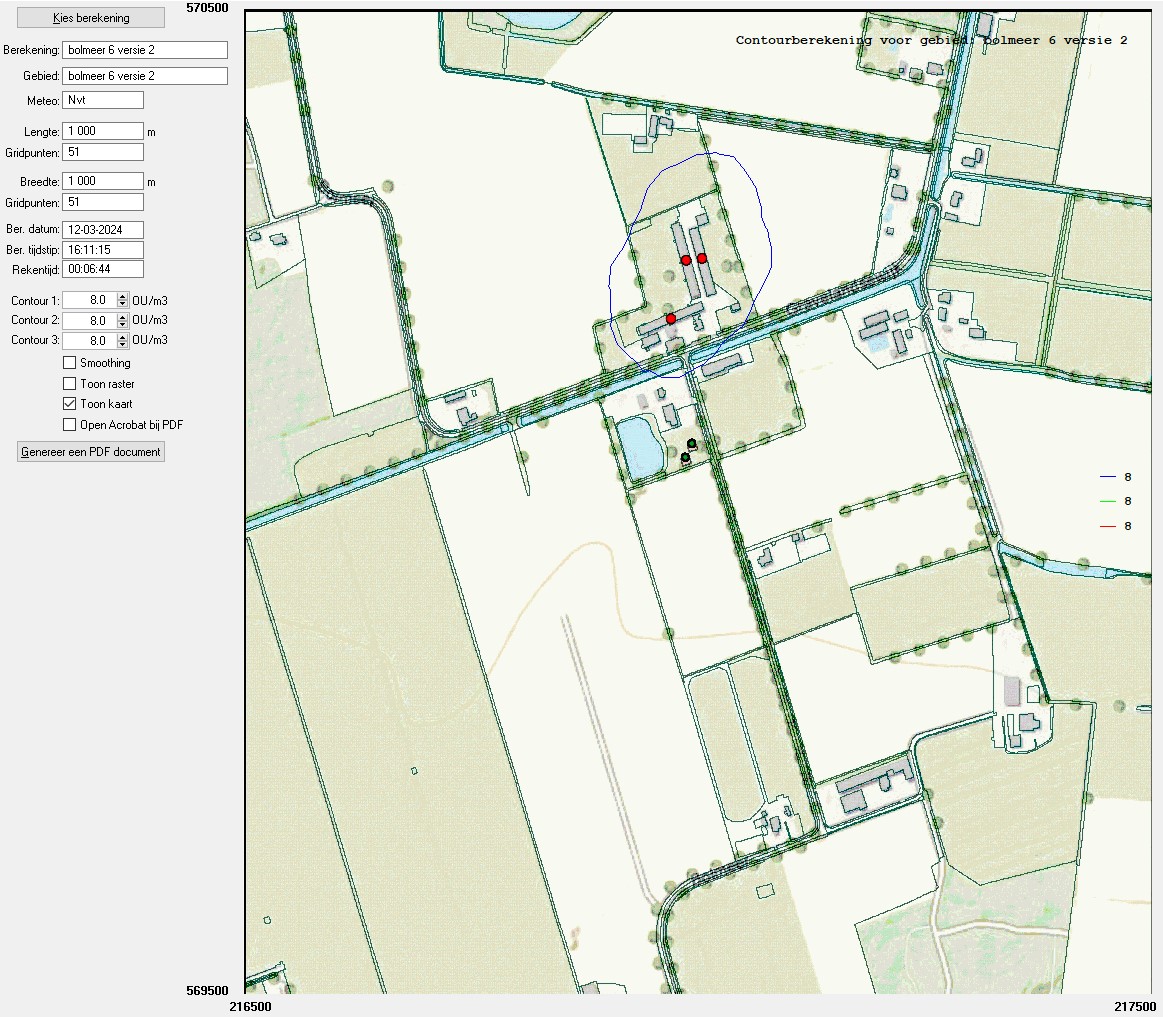Click the red legend line for contour 8

click(1107, 526)
